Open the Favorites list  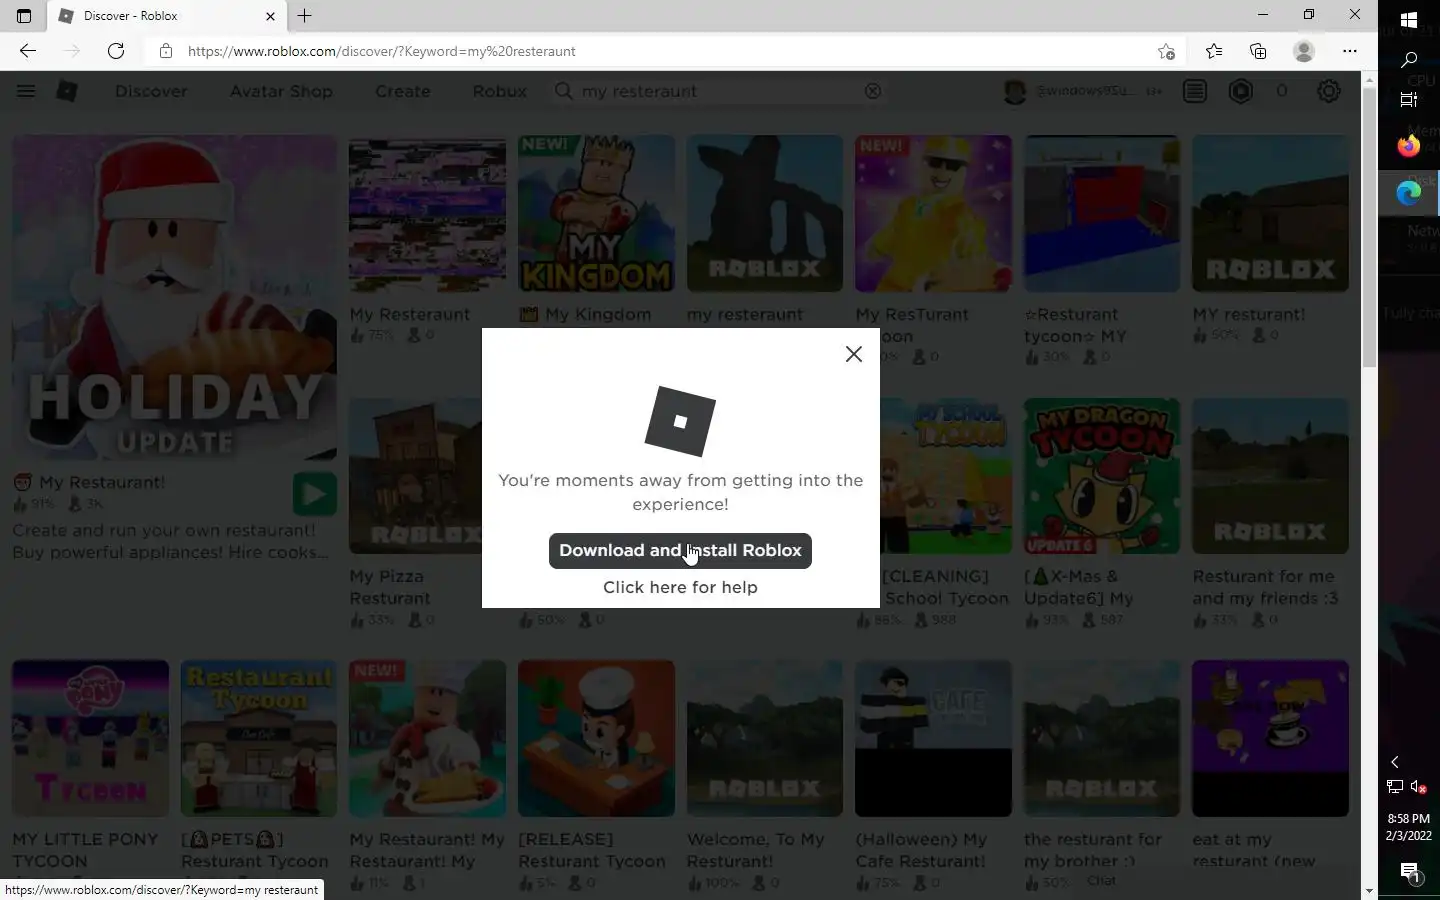1213,51
